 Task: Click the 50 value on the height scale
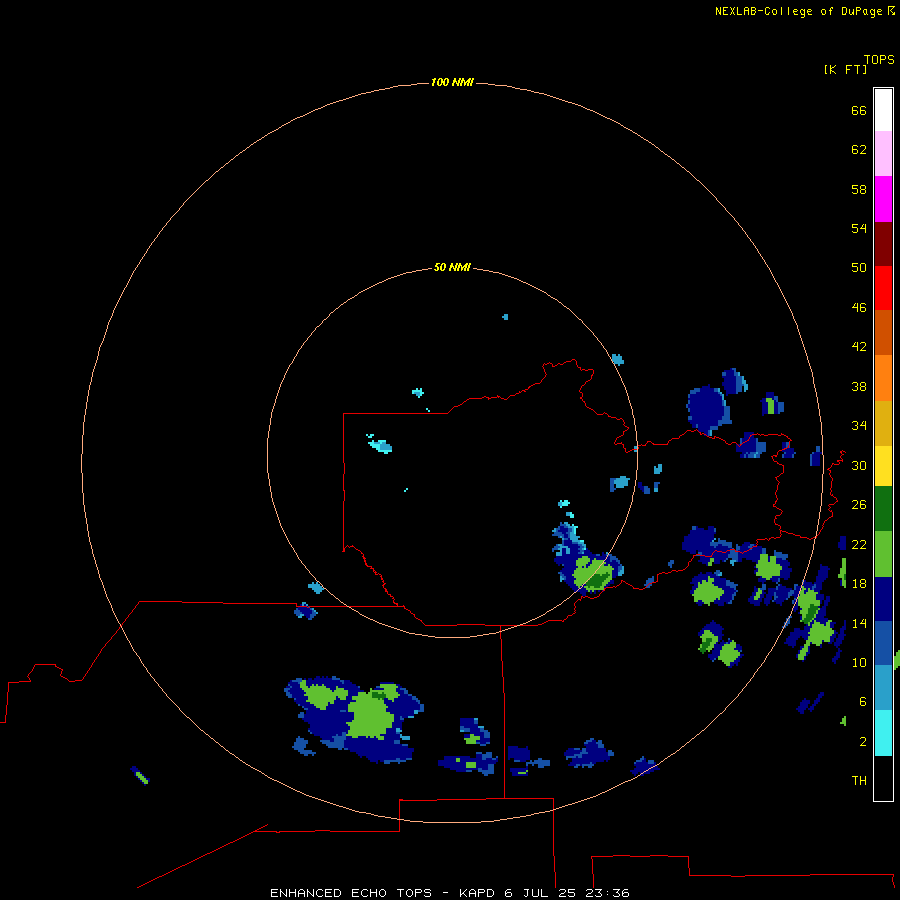pyautogui.click(x=859, y=268)
